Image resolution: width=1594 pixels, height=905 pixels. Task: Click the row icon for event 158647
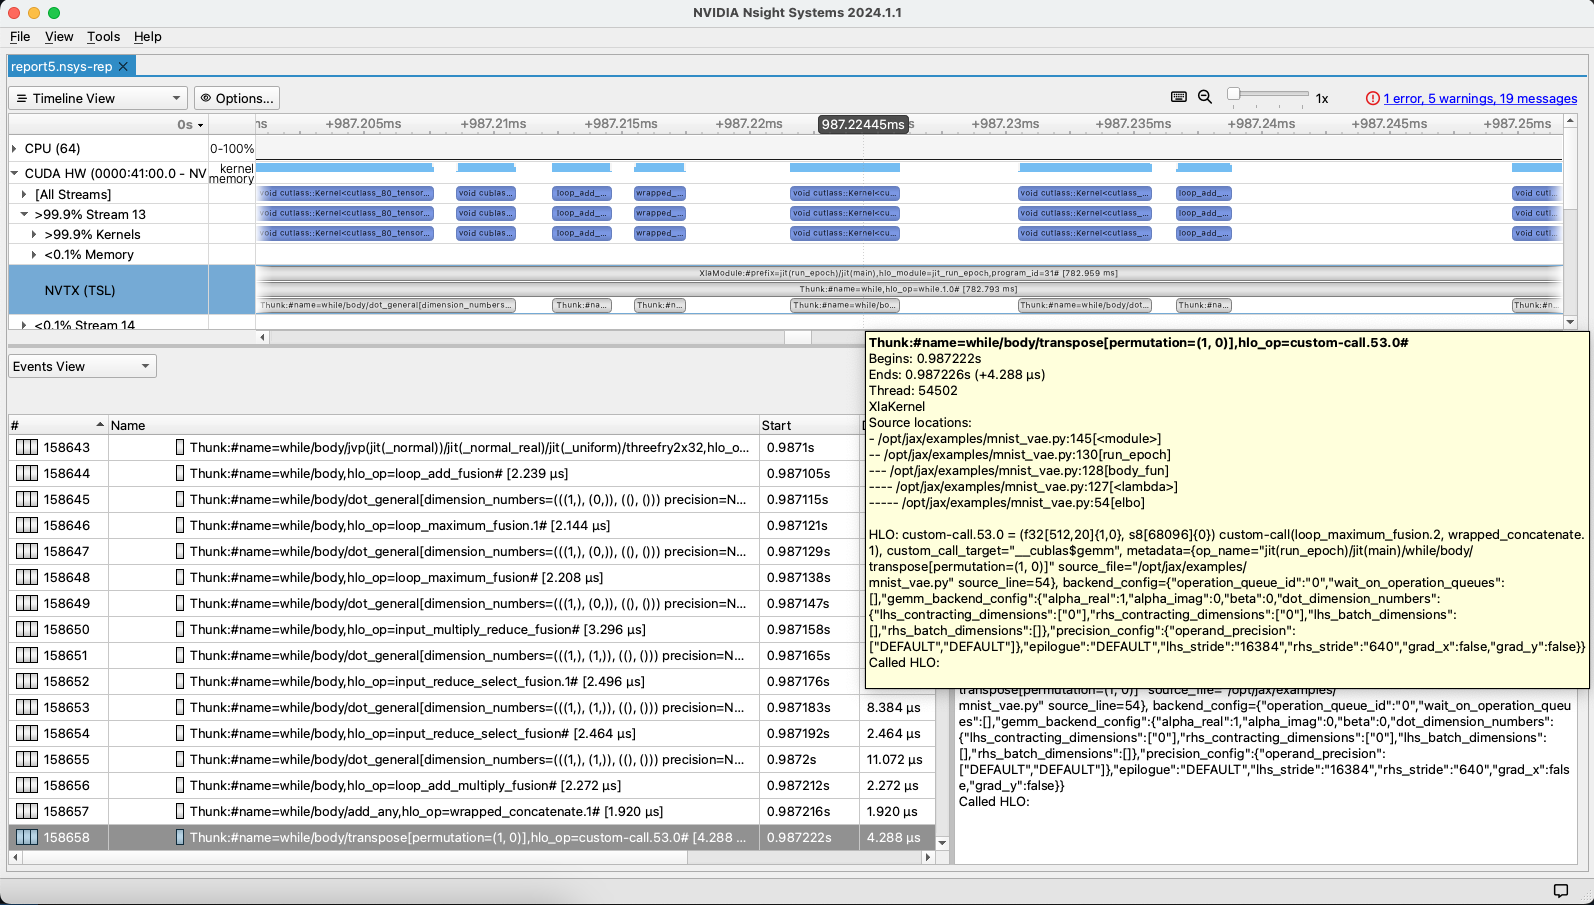click(27, 551)
